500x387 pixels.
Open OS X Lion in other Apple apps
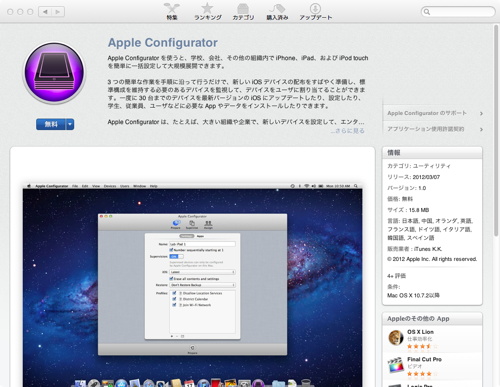(420, 332)
